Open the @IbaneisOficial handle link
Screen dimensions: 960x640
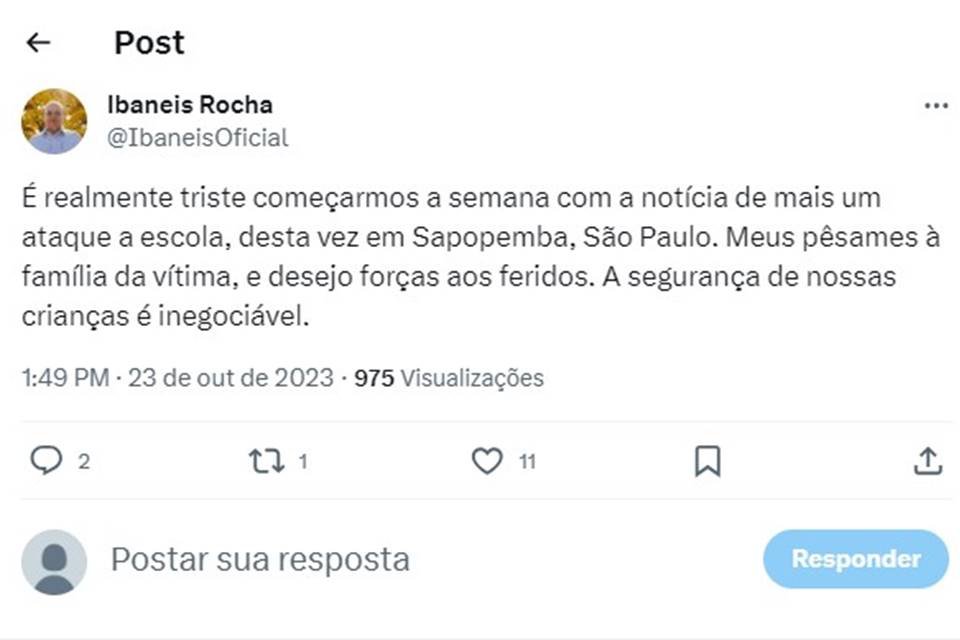tap(197, 138)
